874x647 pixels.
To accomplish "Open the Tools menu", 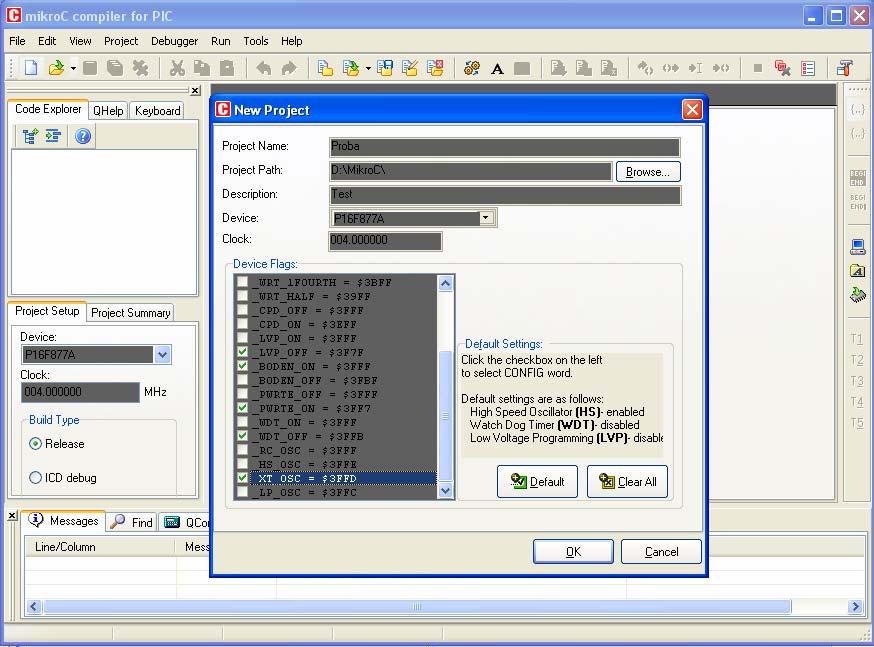I will click(x=256, y=41).
